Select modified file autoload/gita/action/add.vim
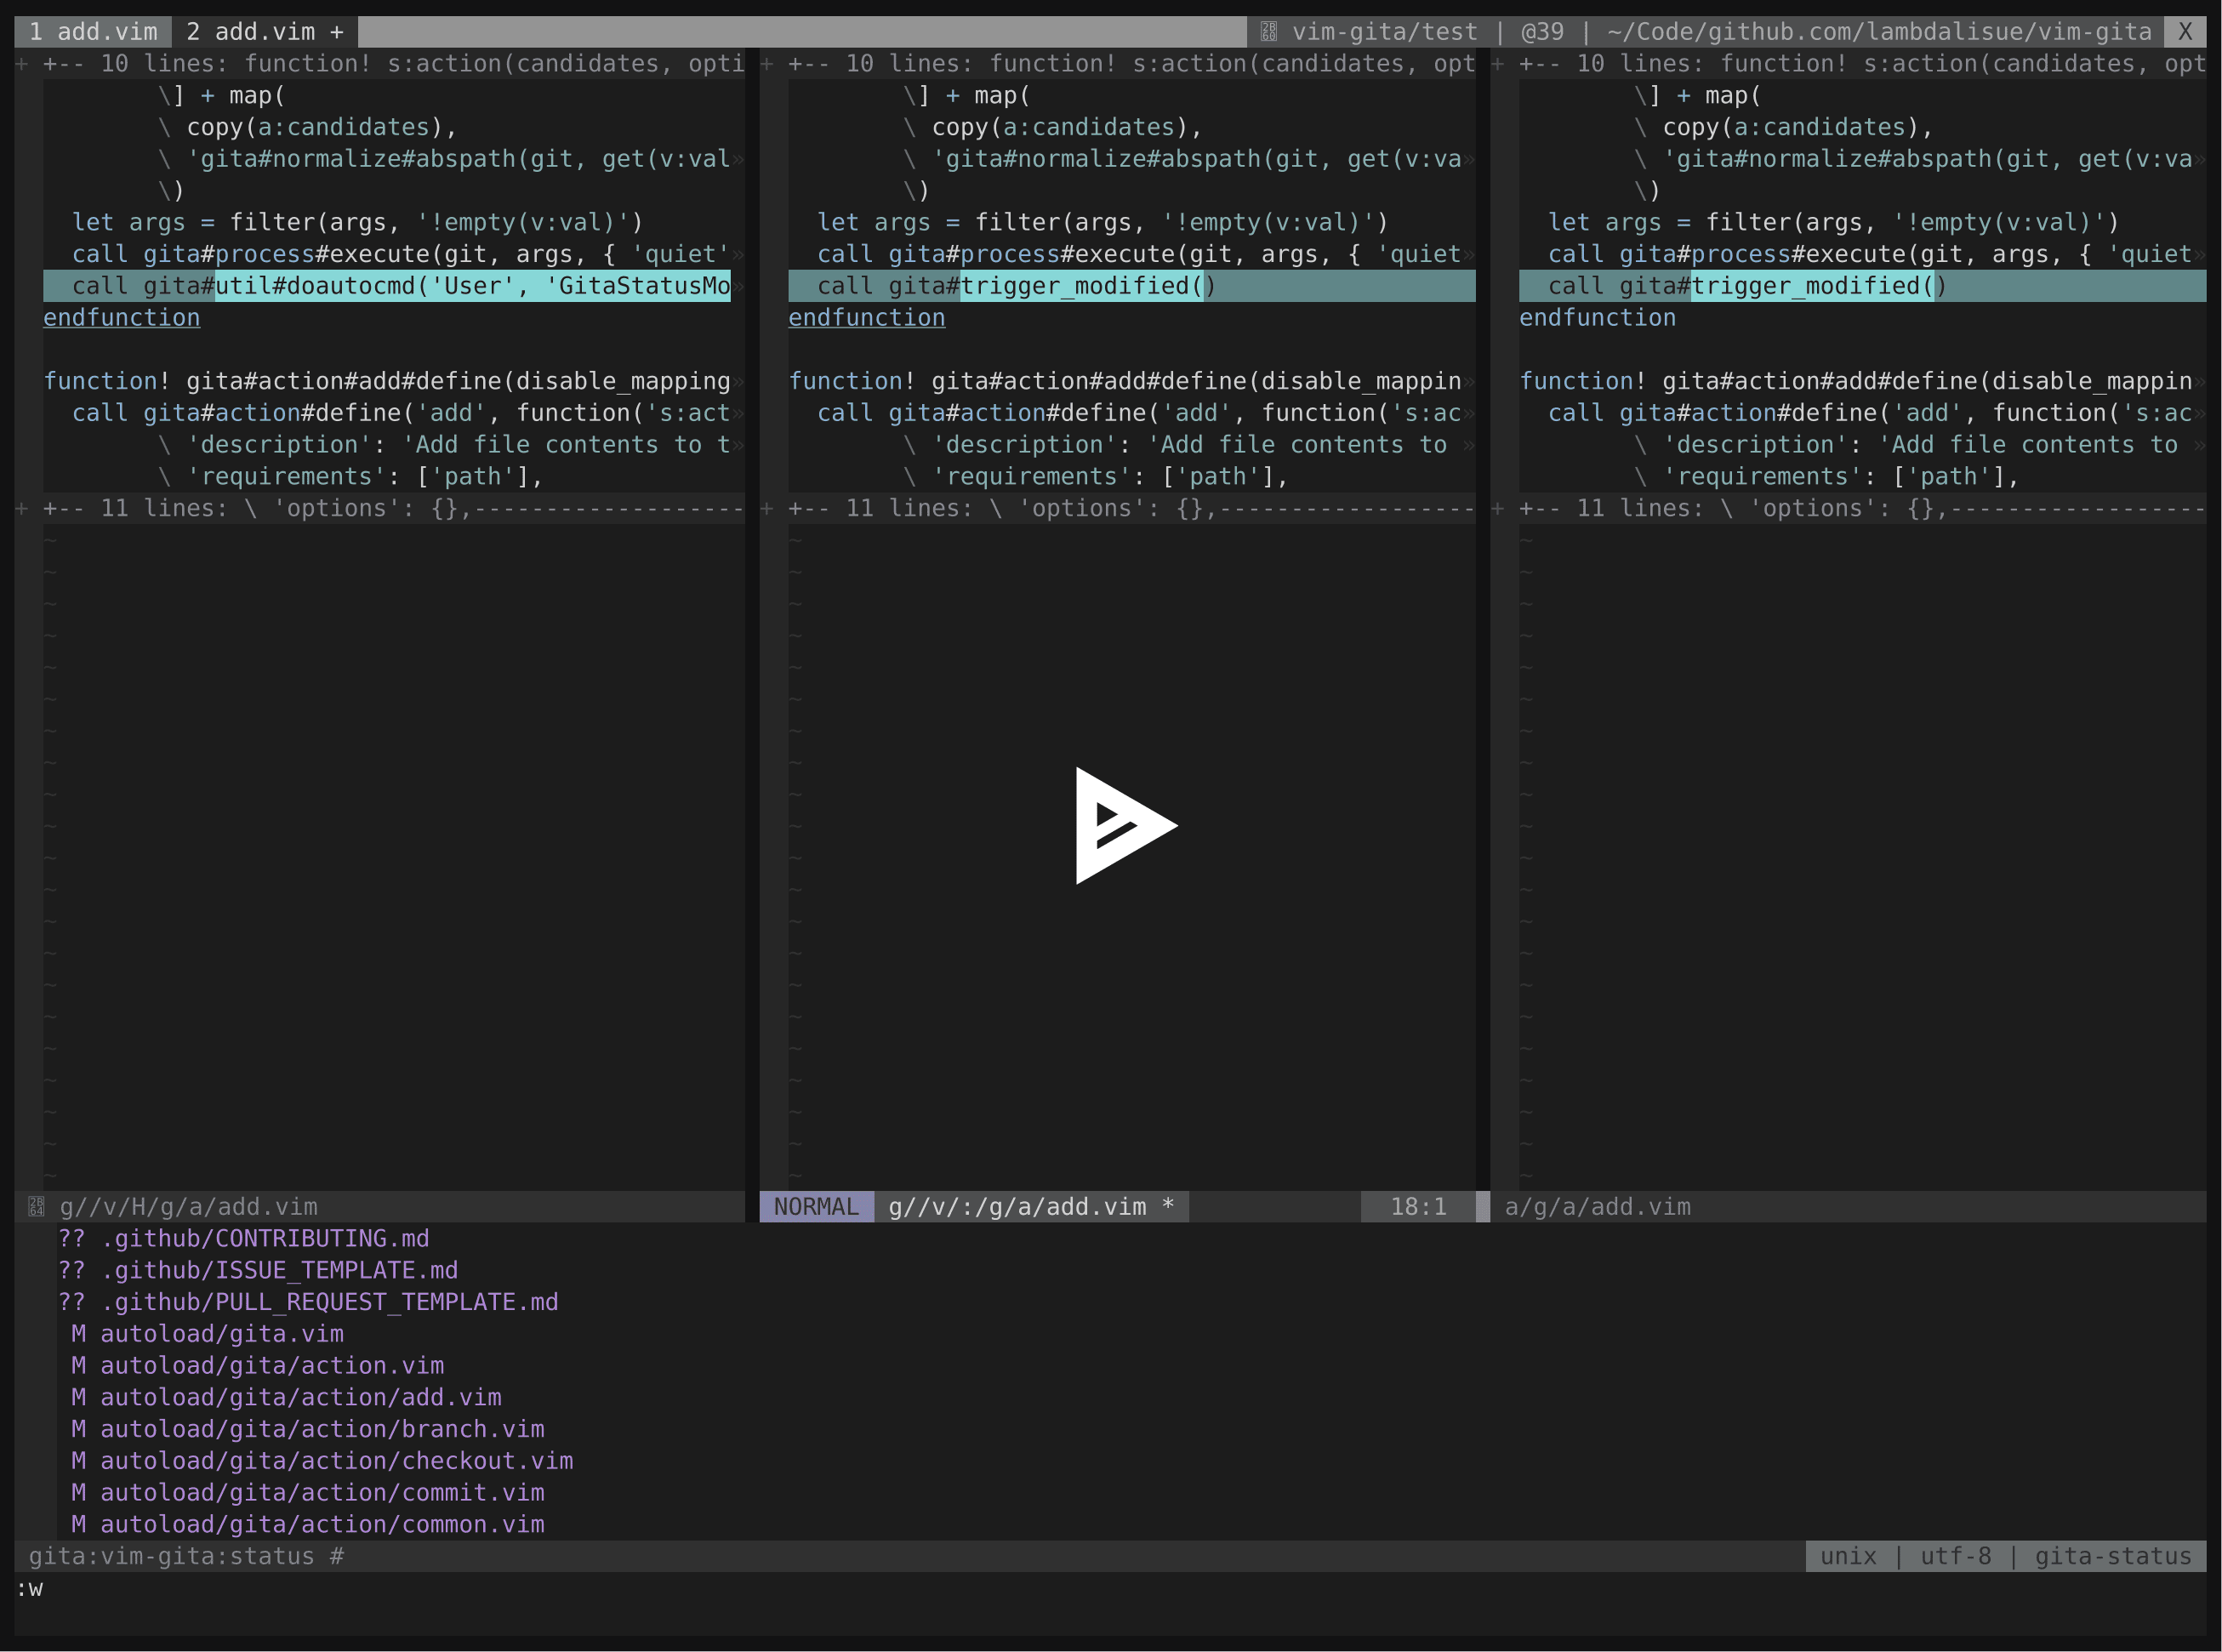 coord(287,1398)
